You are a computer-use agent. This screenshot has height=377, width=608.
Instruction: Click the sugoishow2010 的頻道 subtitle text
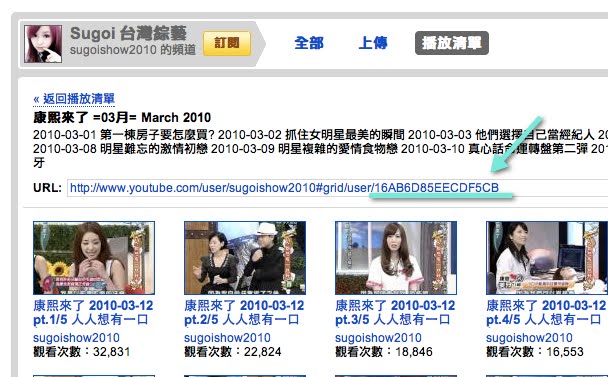click(133, 50)
